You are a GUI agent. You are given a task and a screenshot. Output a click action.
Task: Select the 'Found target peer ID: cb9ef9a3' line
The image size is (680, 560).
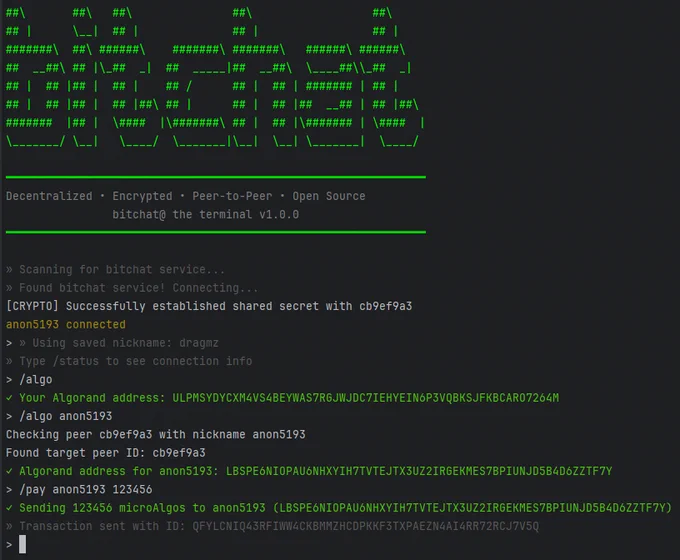click(x=106, y=453)
